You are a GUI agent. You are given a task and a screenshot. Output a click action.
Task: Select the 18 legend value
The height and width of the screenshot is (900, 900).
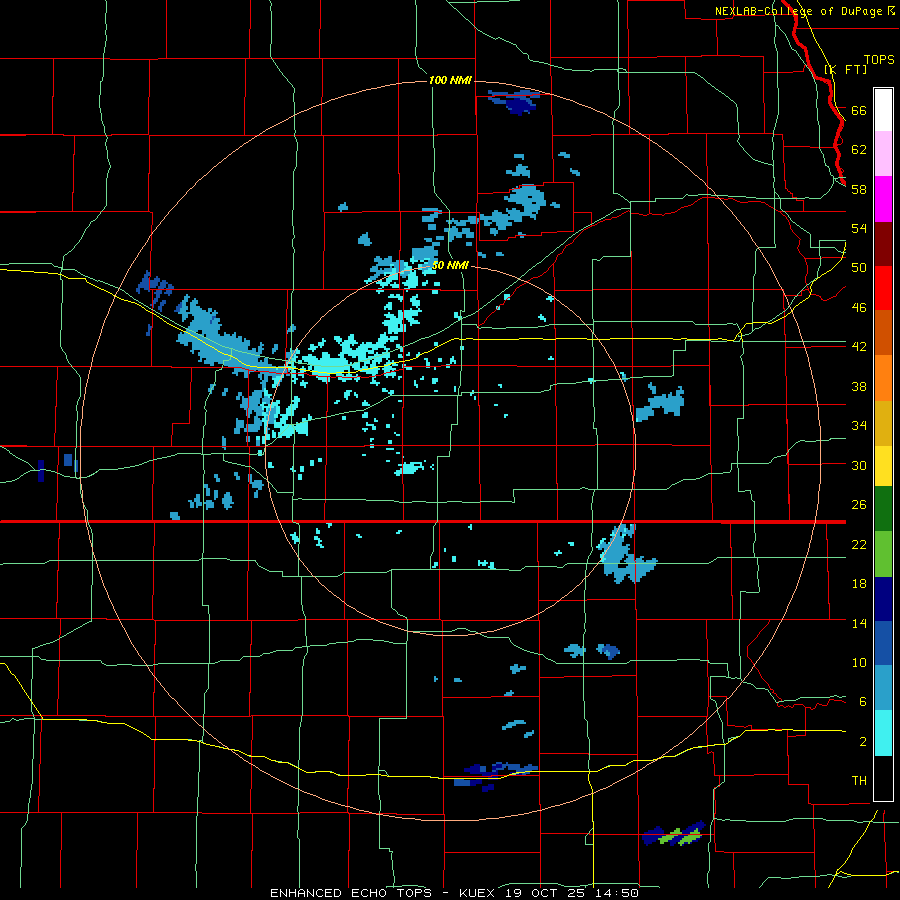859,584
